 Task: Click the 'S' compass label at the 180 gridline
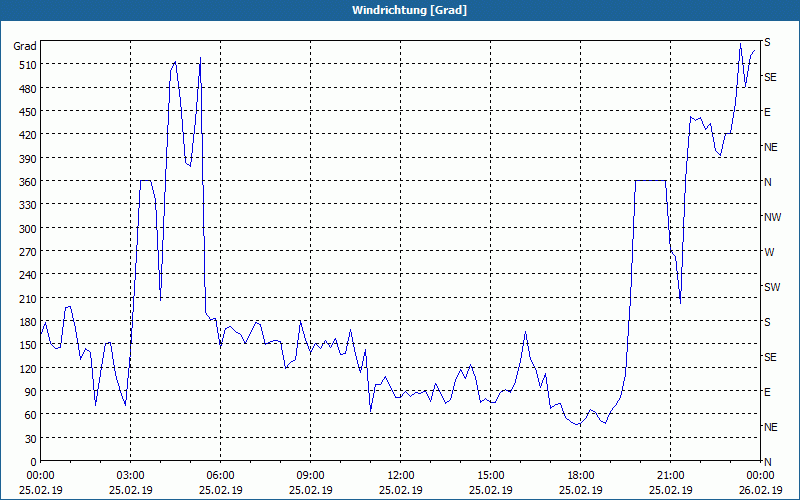tap(767, 322)
